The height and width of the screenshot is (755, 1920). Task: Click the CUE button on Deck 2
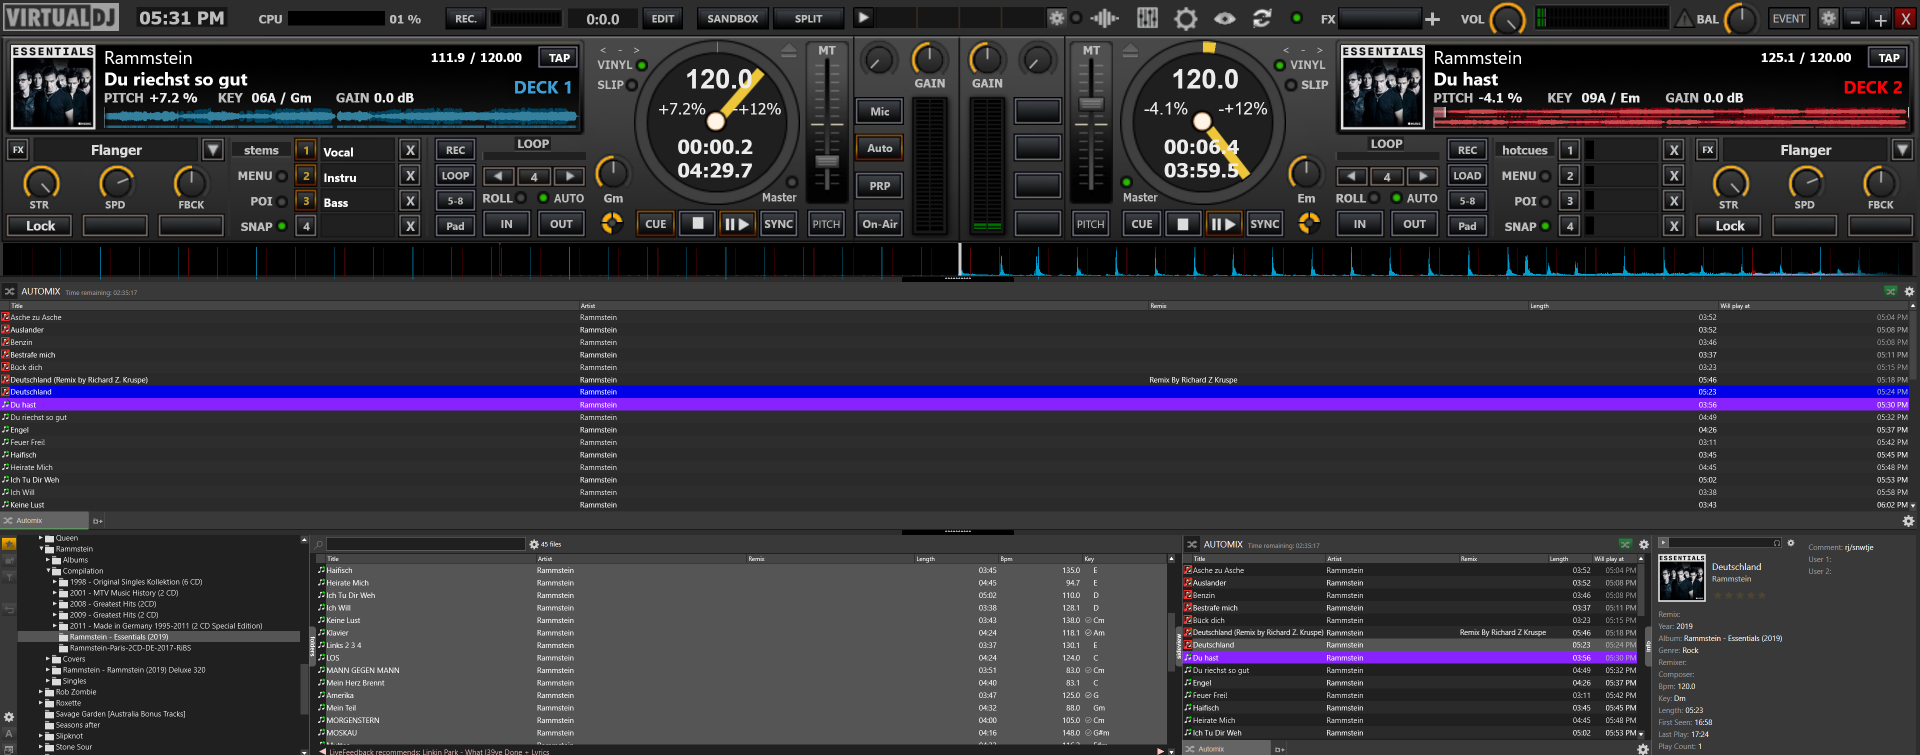[x=1142, y=224]
